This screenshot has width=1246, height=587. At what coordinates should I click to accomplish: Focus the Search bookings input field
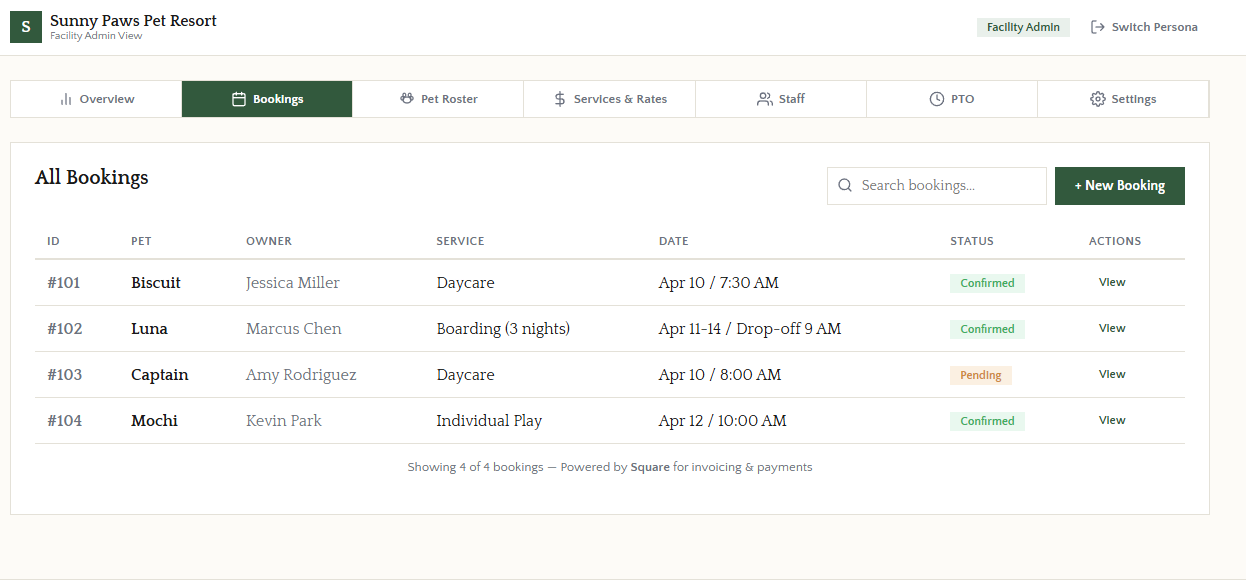pyautogui.click(x=937, y=186)
